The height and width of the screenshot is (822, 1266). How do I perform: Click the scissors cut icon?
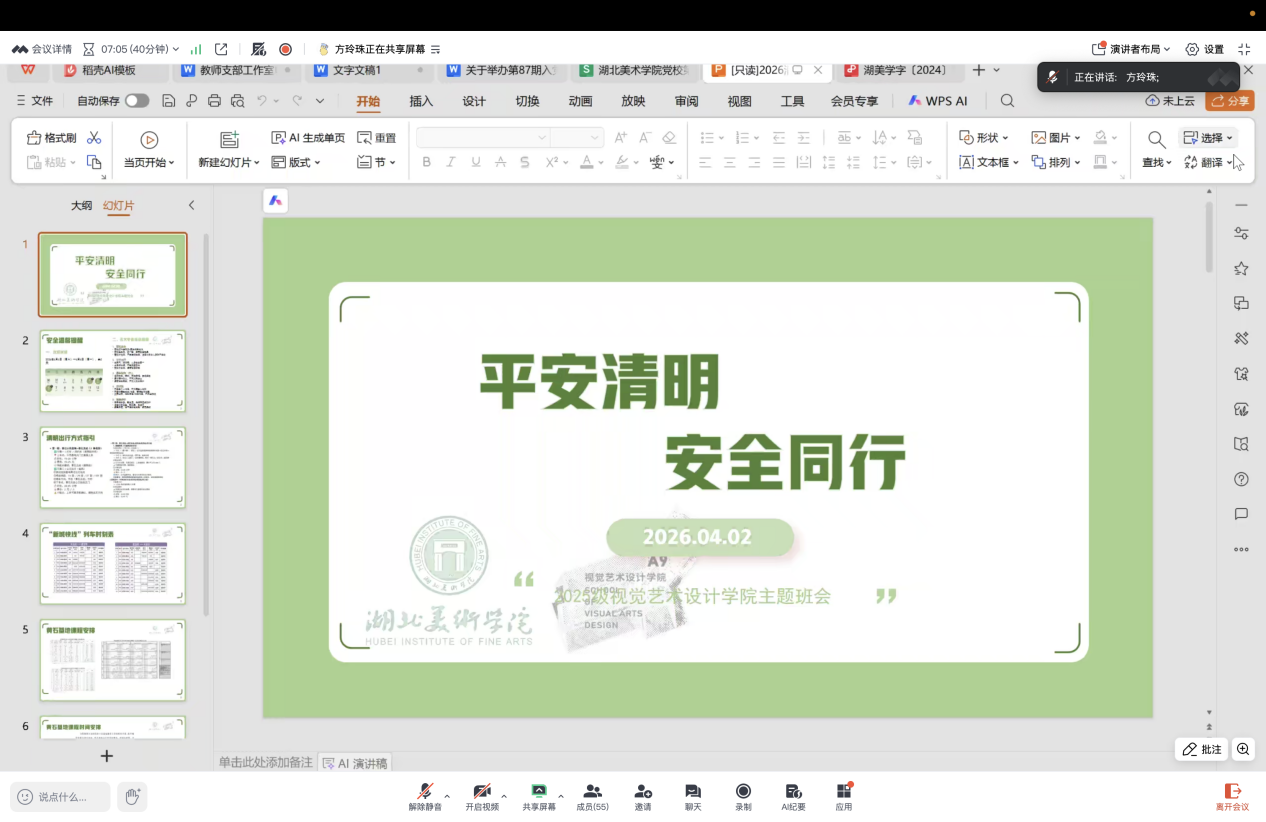pyautogui.click(x=94, y=138)
